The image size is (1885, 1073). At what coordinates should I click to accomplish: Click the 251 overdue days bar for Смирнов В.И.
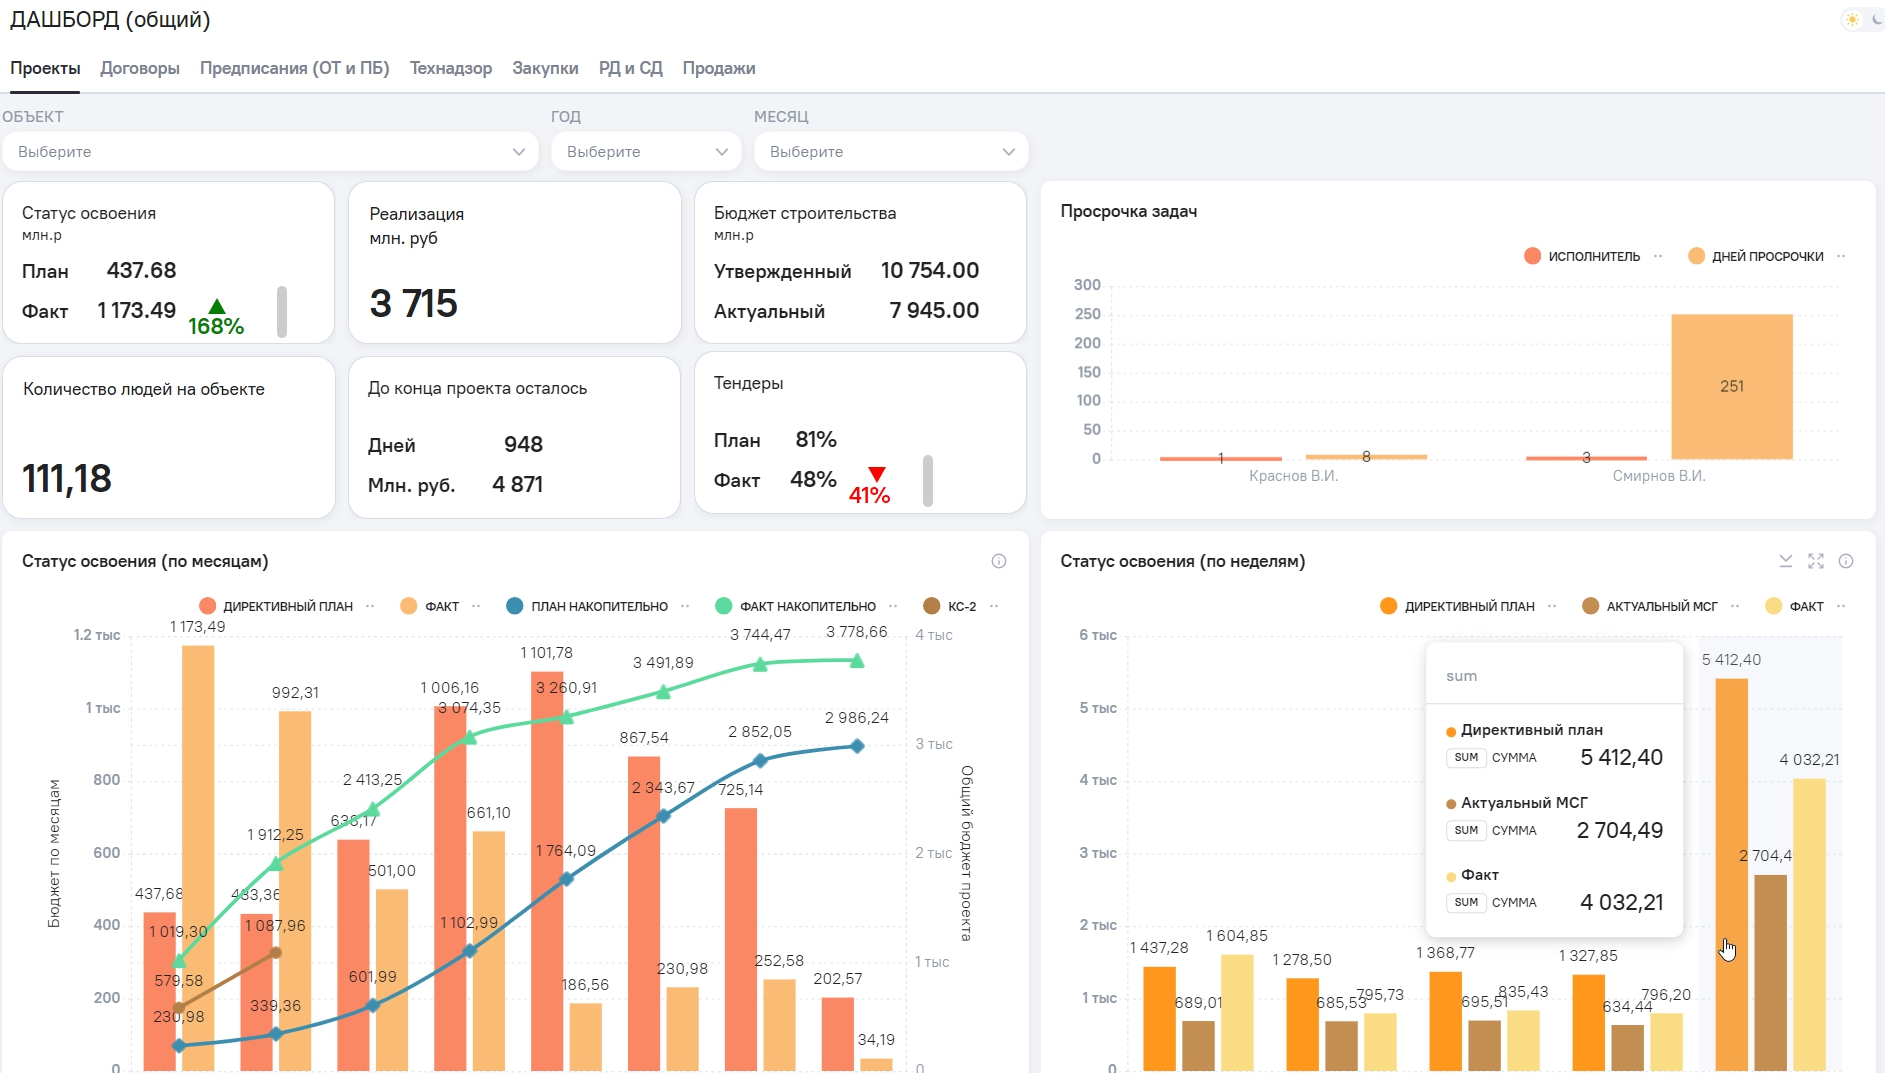(x=1731, y=386)
